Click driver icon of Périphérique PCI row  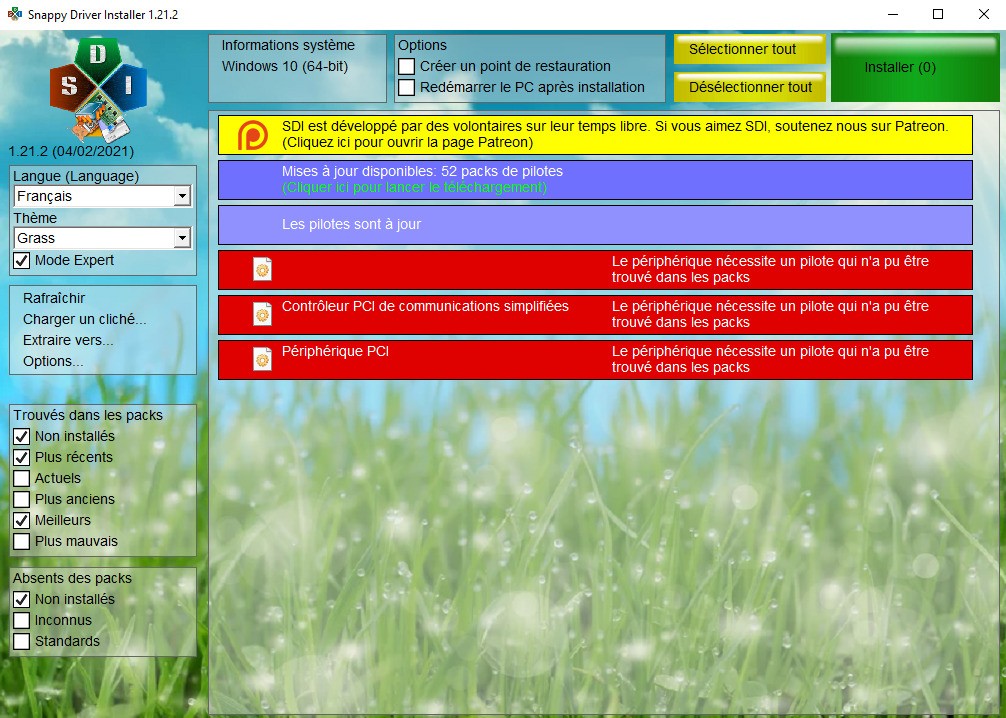coord(262,359)
